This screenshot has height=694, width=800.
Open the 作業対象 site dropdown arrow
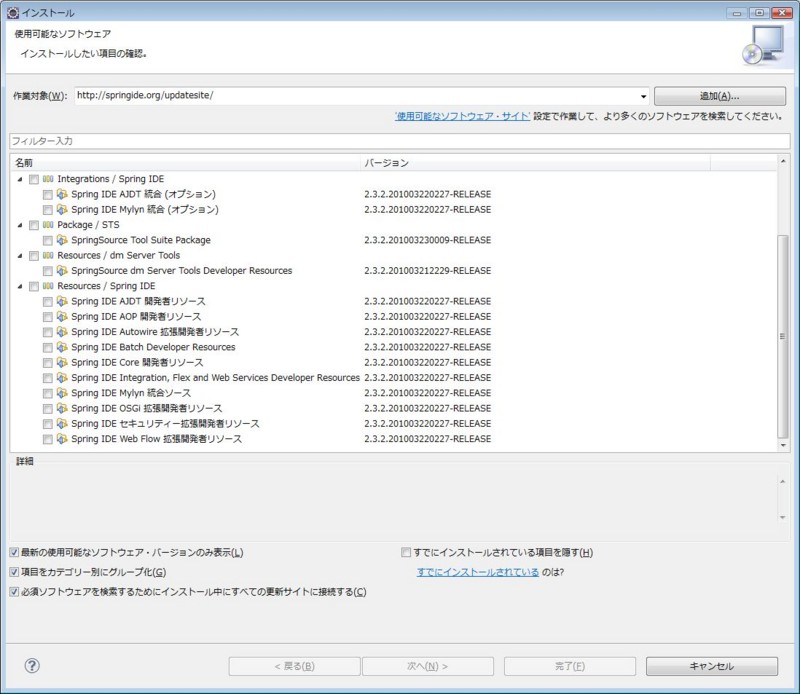643,96
